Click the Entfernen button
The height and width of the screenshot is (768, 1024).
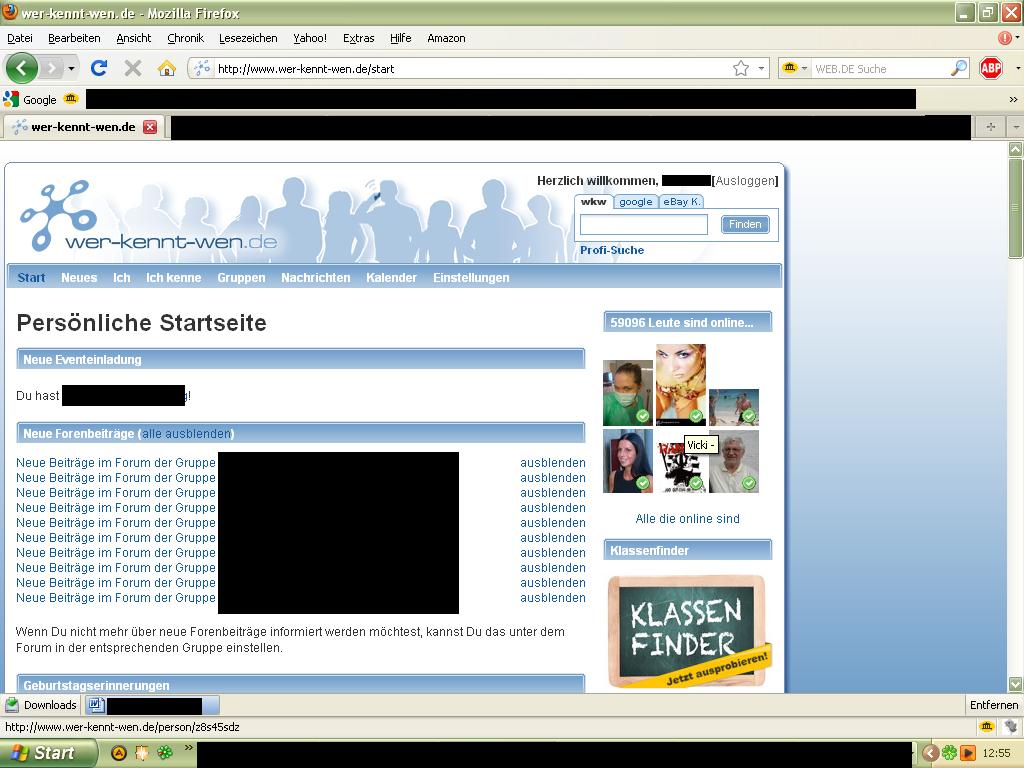(993, 705)
